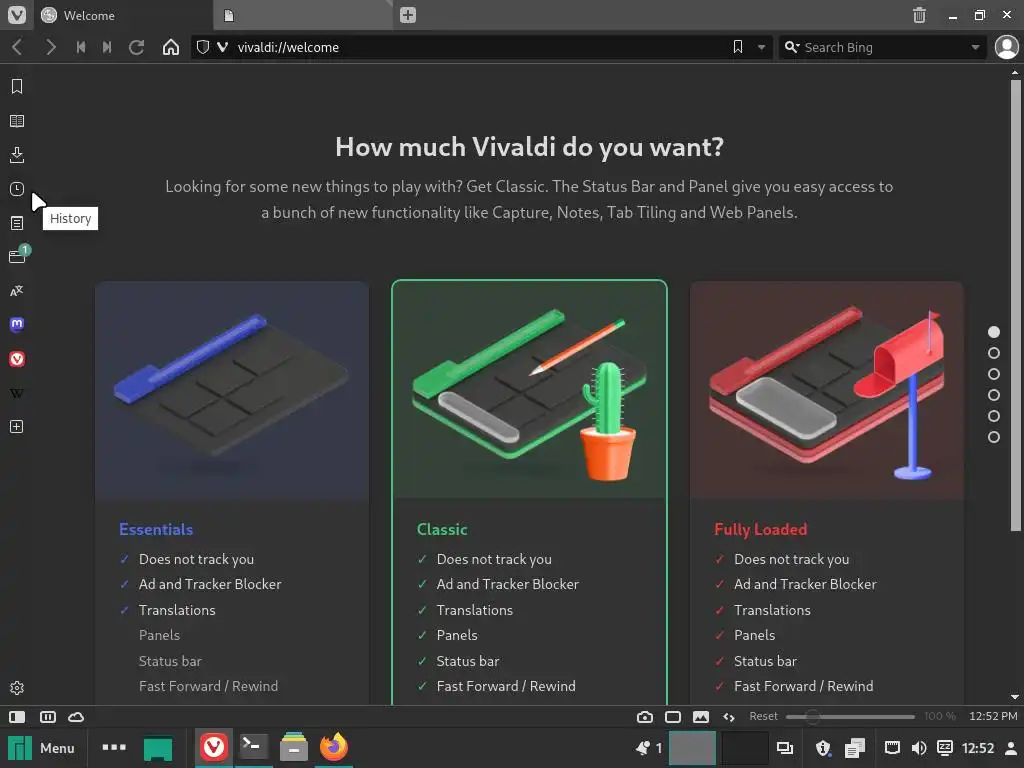
Task: Reload the current page
Action: 136,47
